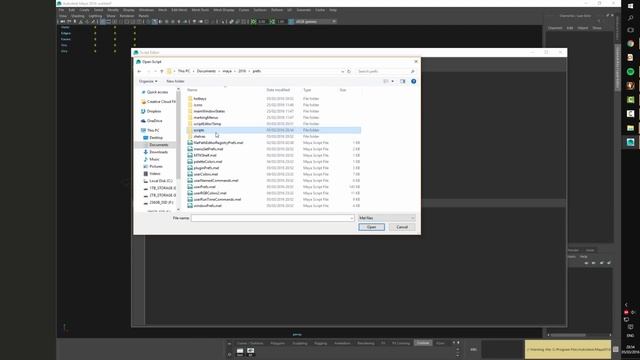Click the New folder button
The height and width of the screenshot is (360, 640).
tap(175, 81)
